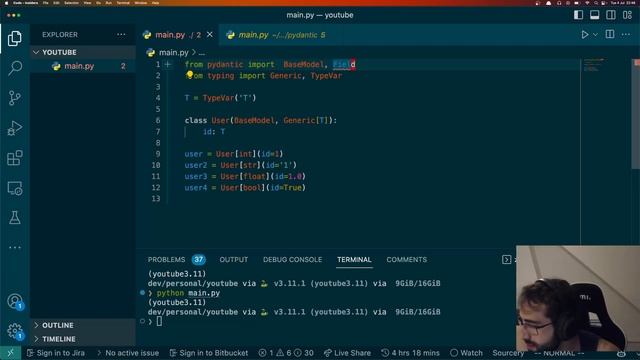The height and width of the screenshot is (360, 640).
Task: Click 'python main.py' command in terminal
Action: (188, 293)
